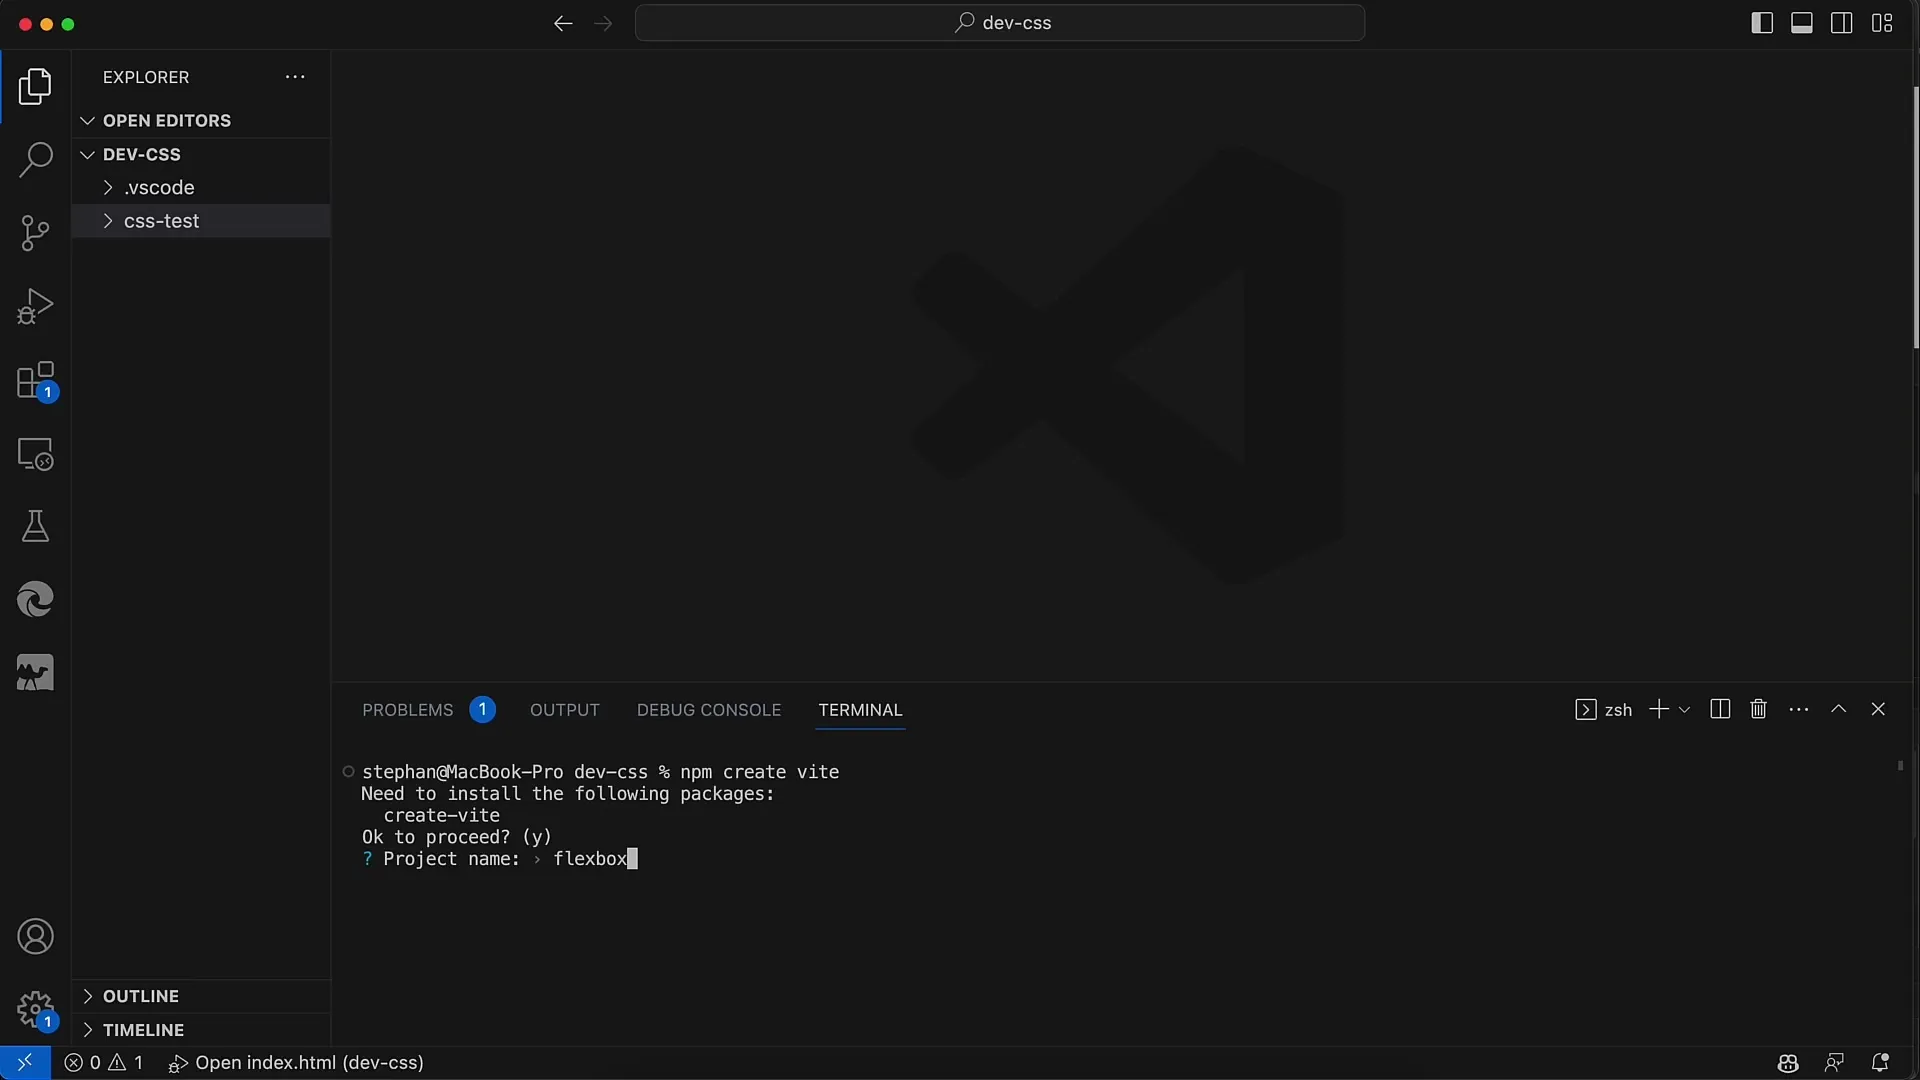Open the Accounts menu
This screenshot has width=1920, height=1080.
pyautogui.click(x=35, y=937)
